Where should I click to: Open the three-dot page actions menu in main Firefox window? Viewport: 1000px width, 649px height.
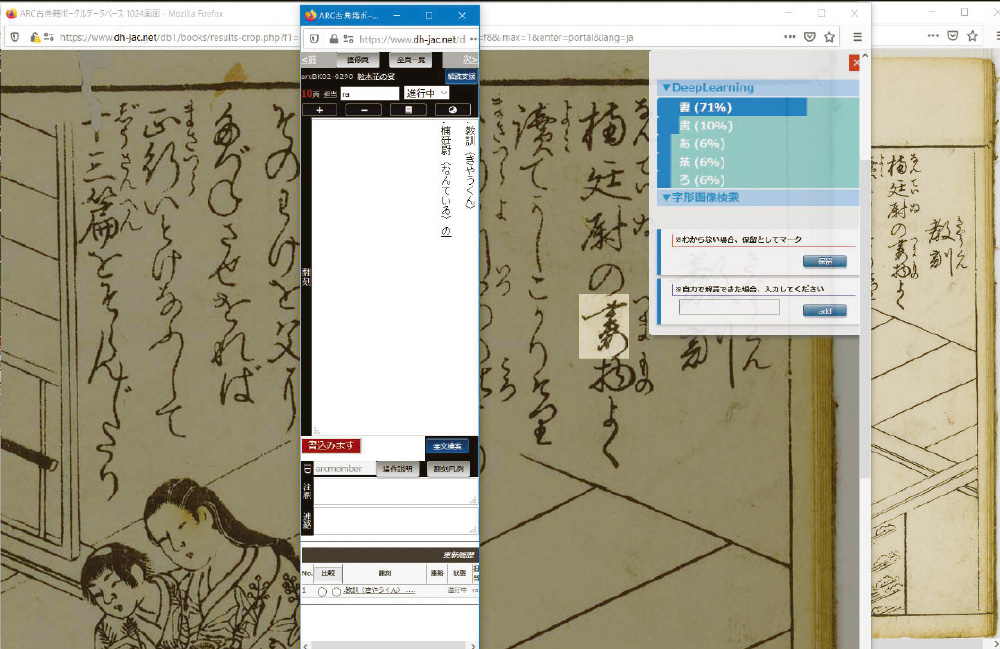tap(790, 37)
